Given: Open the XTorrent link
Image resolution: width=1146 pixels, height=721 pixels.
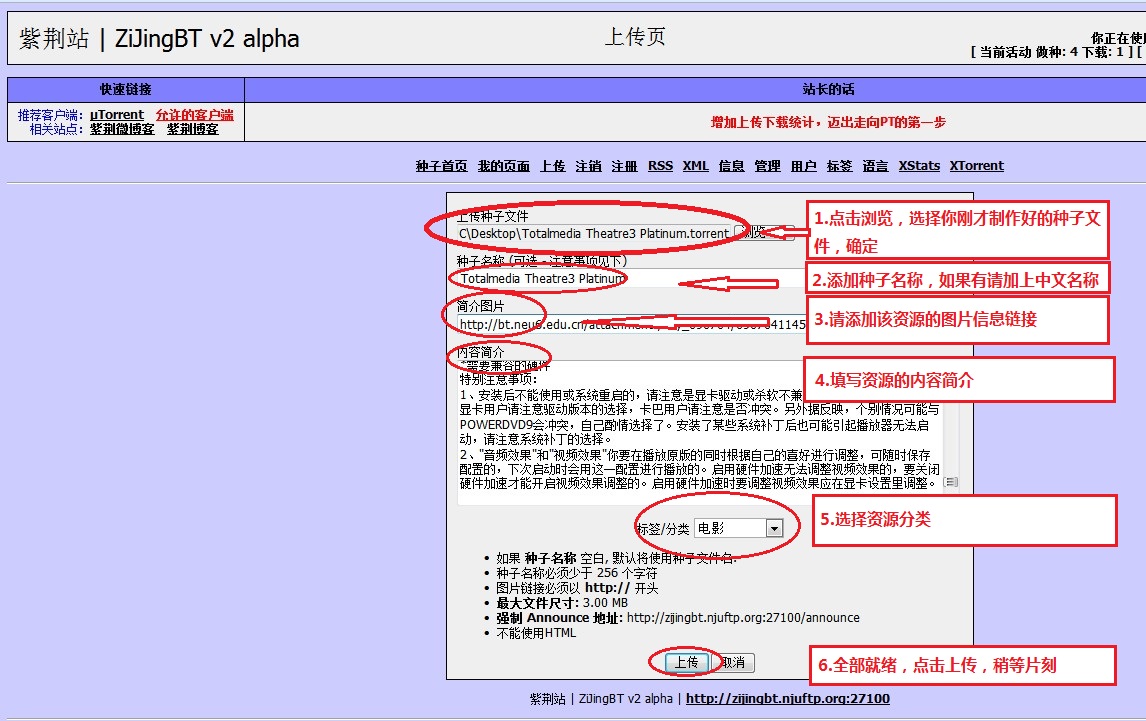Looking at the screenshot, I should click(976, 166).
